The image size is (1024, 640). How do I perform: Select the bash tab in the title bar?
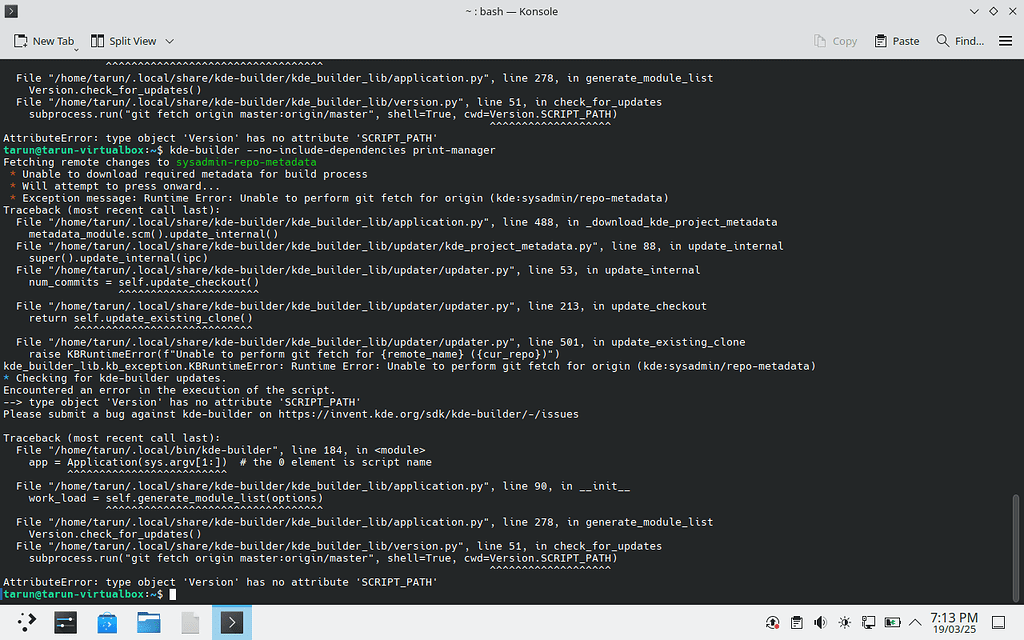click(512, 11)
